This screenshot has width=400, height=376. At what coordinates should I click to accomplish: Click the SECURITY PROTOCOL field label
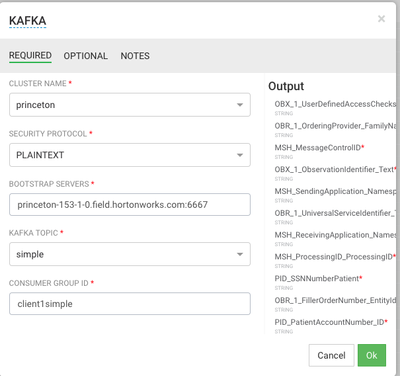(x=48, y=134)
